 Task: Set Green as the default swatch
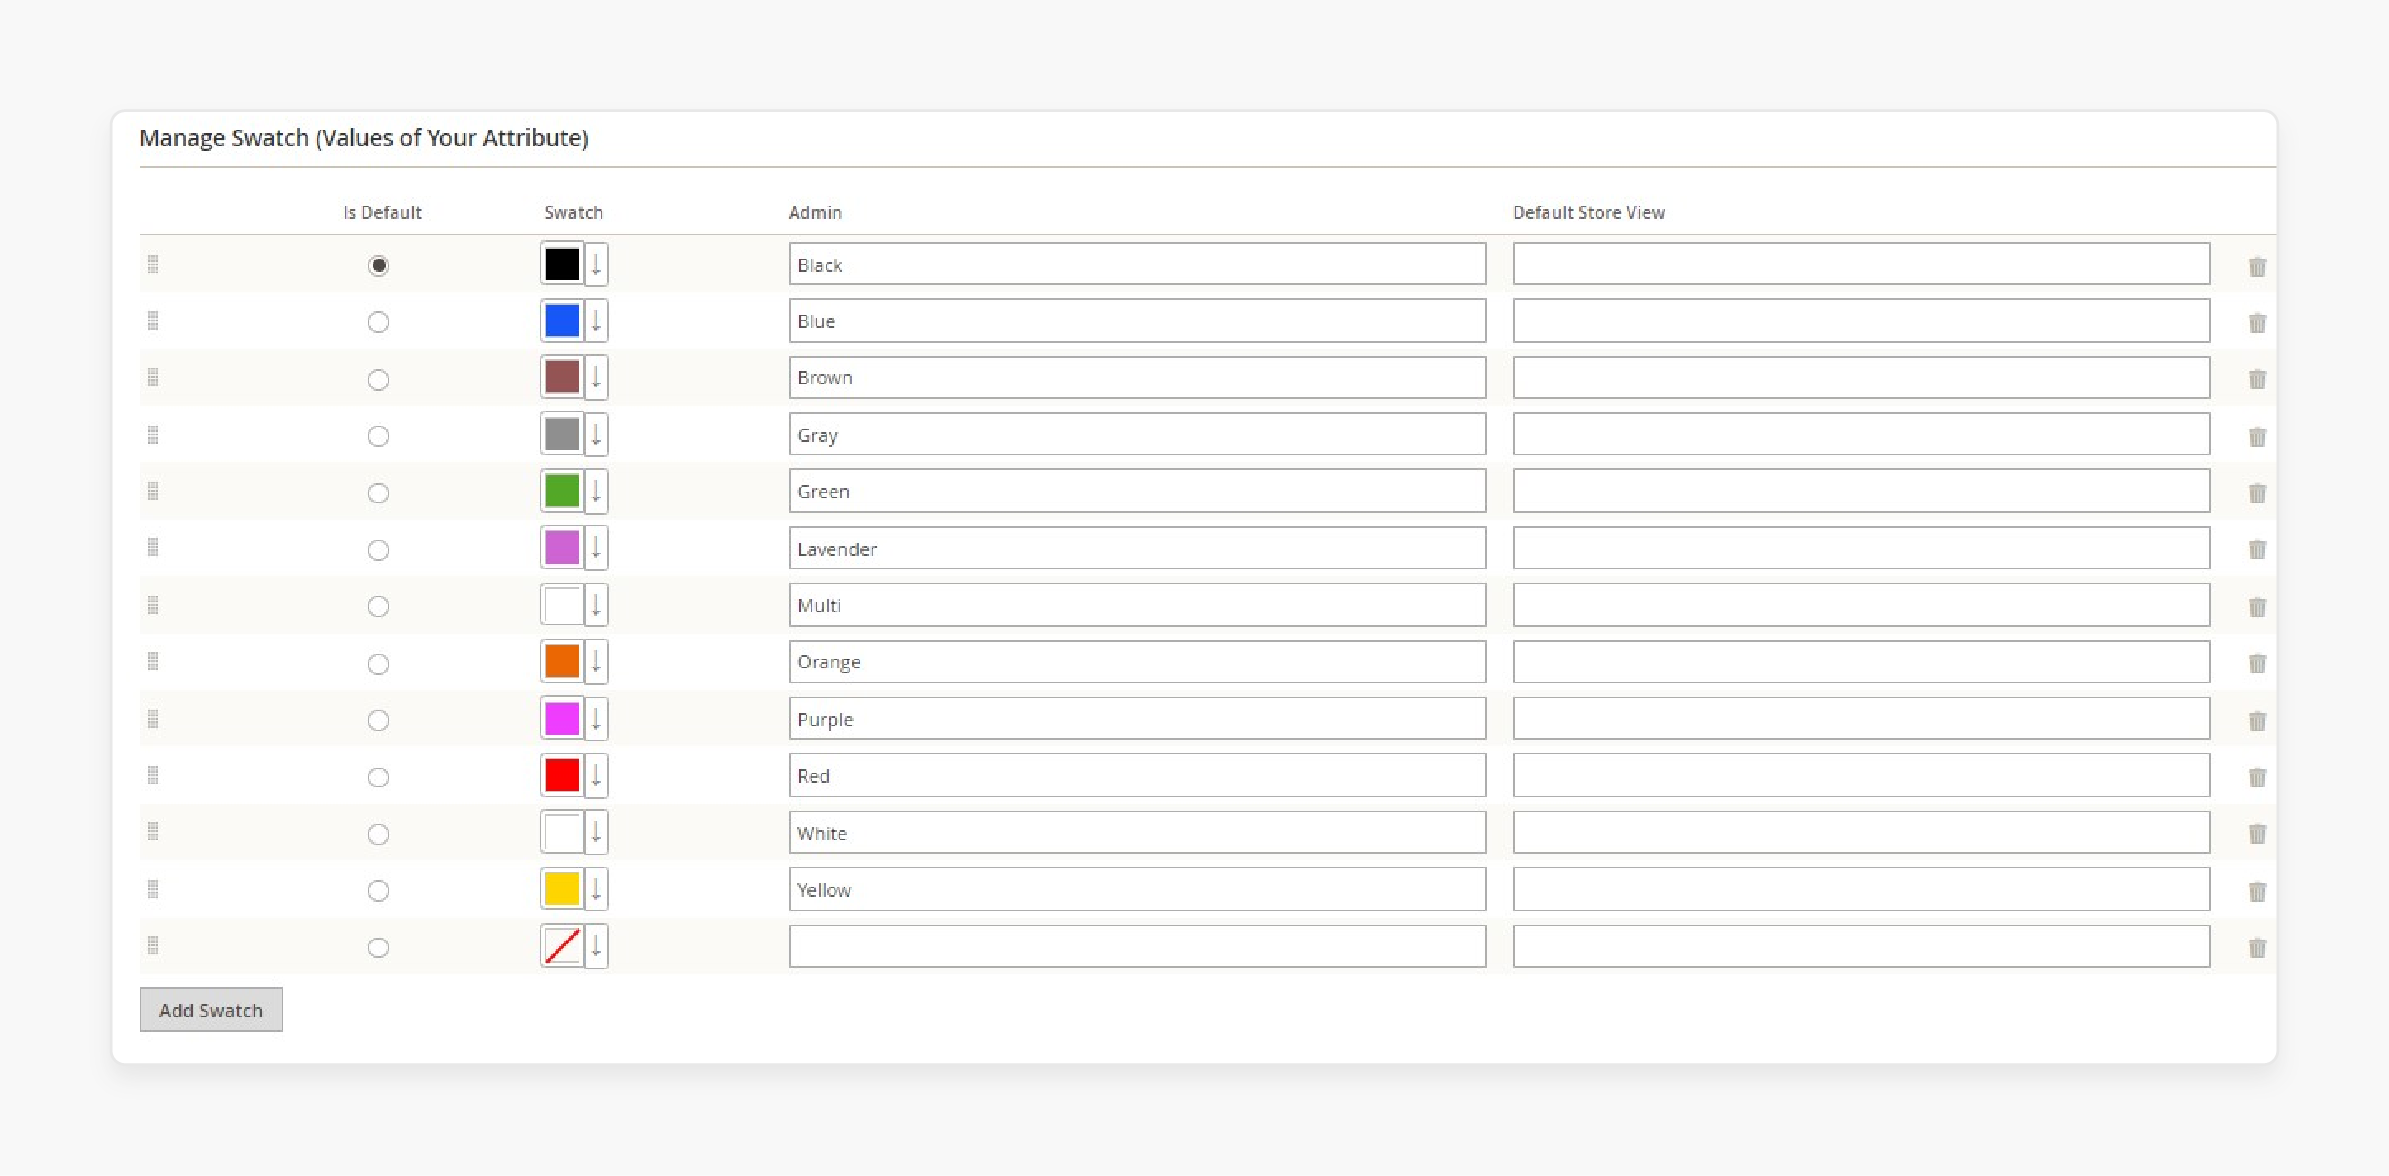click(378, 493)
